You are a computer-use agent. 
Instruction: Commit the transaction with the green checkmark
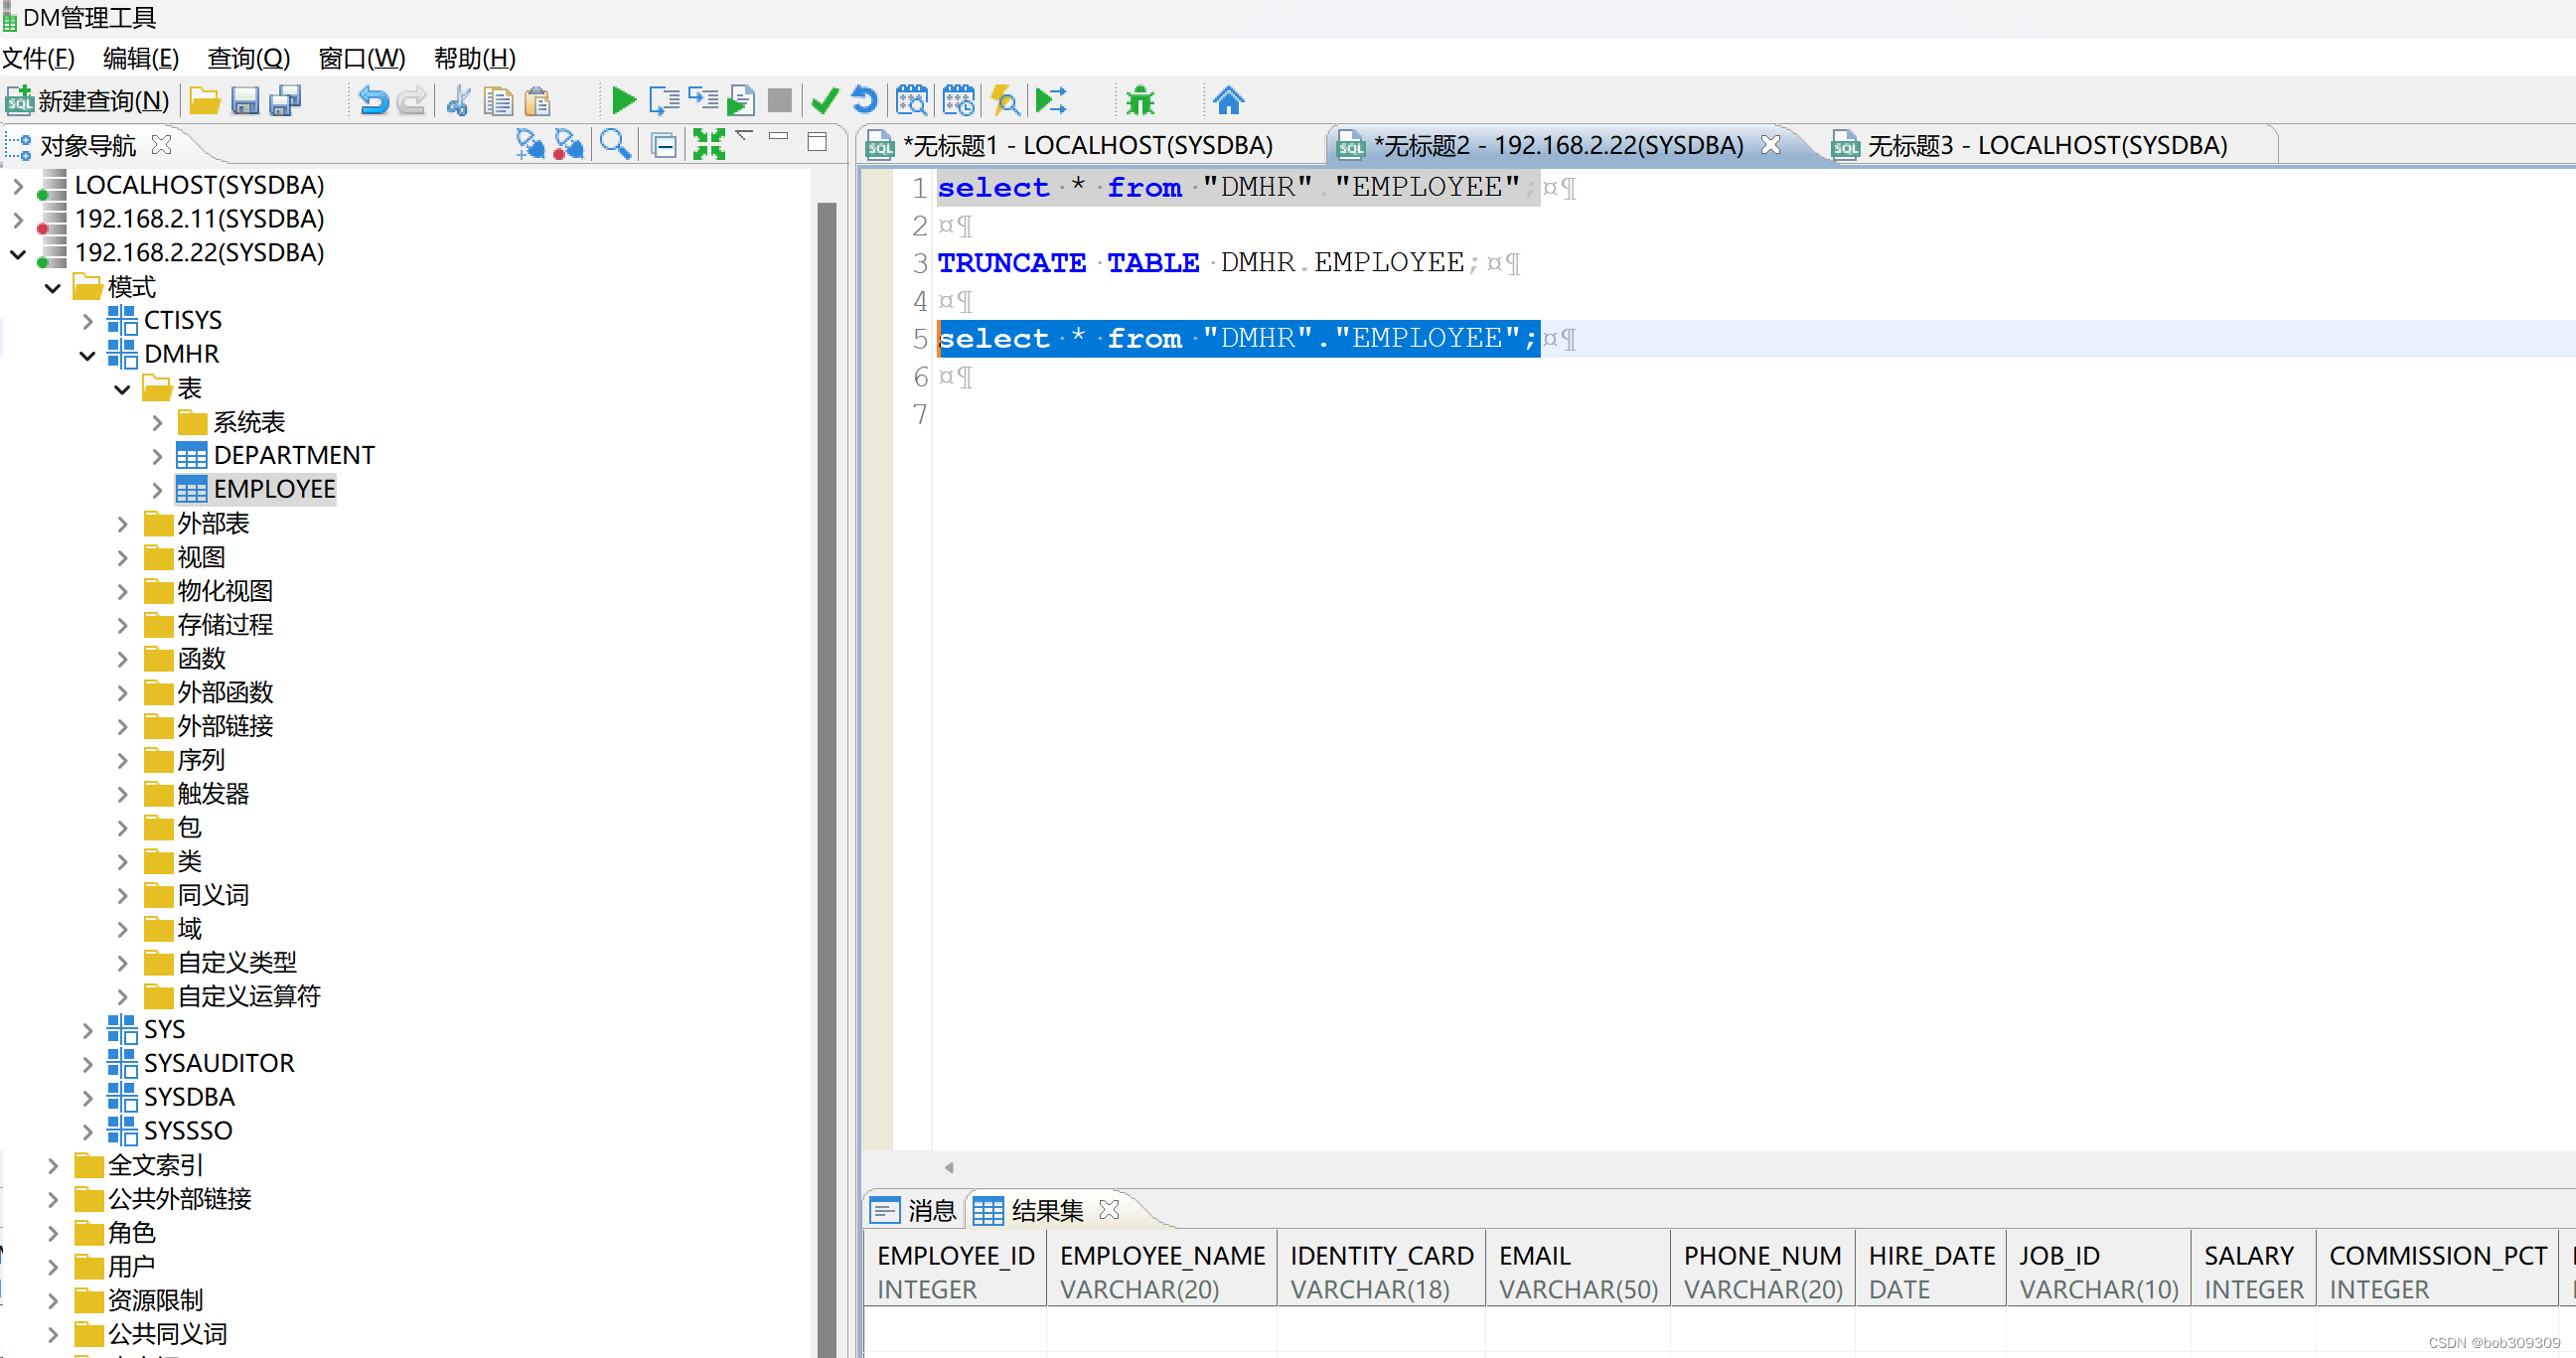(x=825, y=100)
